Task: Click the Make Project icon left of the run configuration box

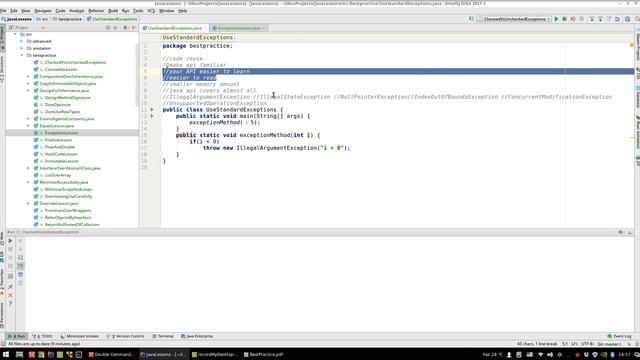Action: click(471, 19)
